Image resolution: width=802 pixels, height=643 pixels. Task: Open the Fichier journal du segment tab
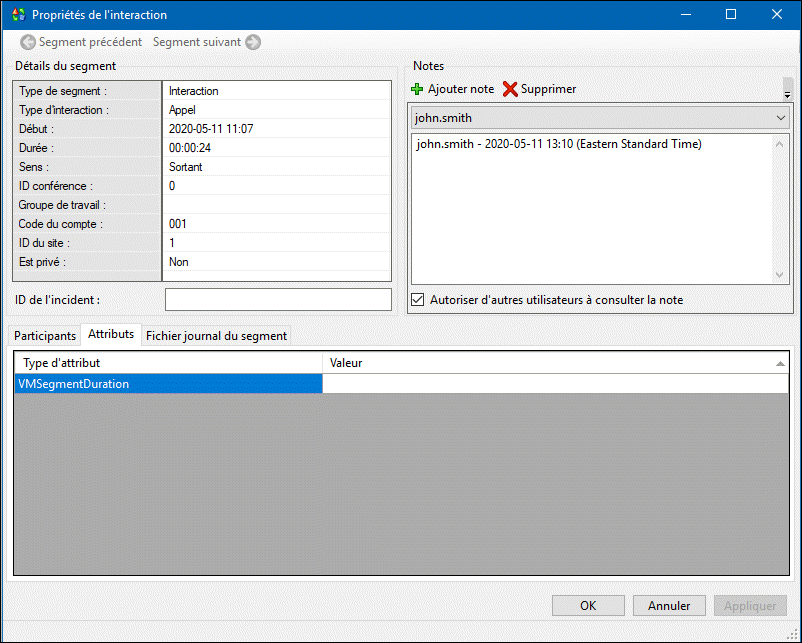(x=216, y=336)
